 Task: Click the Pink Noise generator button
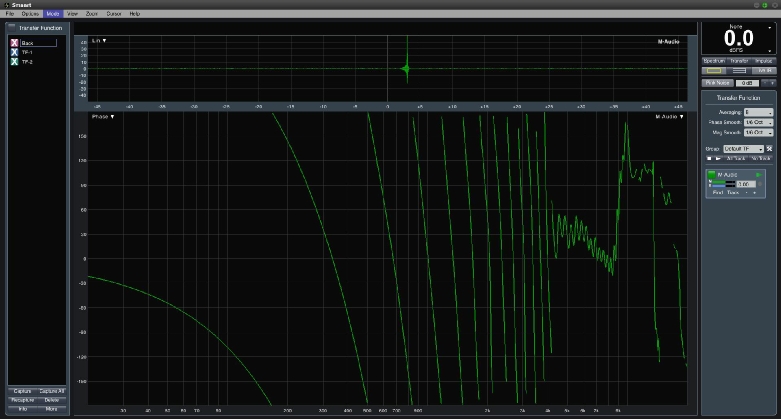pyautogui.click(x=716, y=83)
